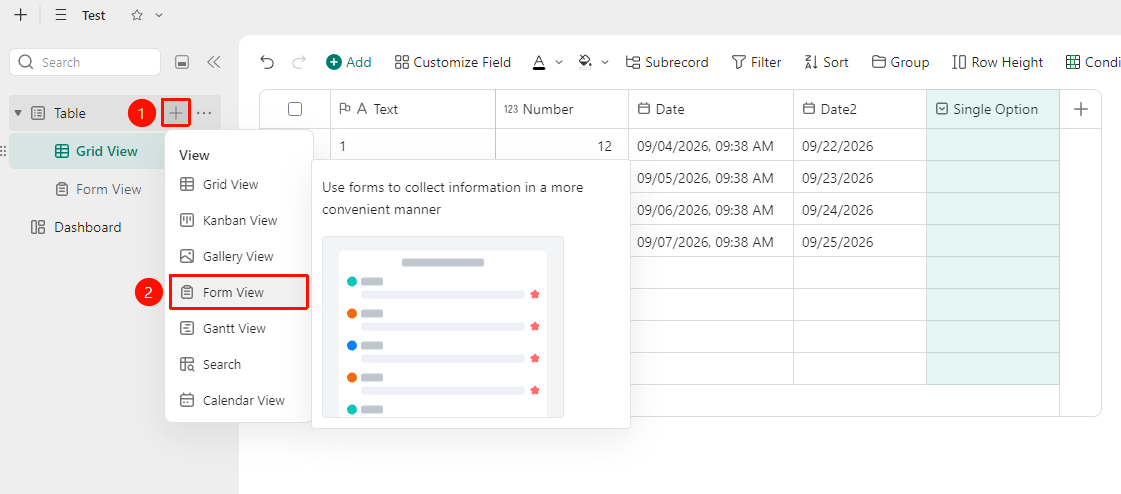Click Subrecord in toolbar

(x=666, y=62)
